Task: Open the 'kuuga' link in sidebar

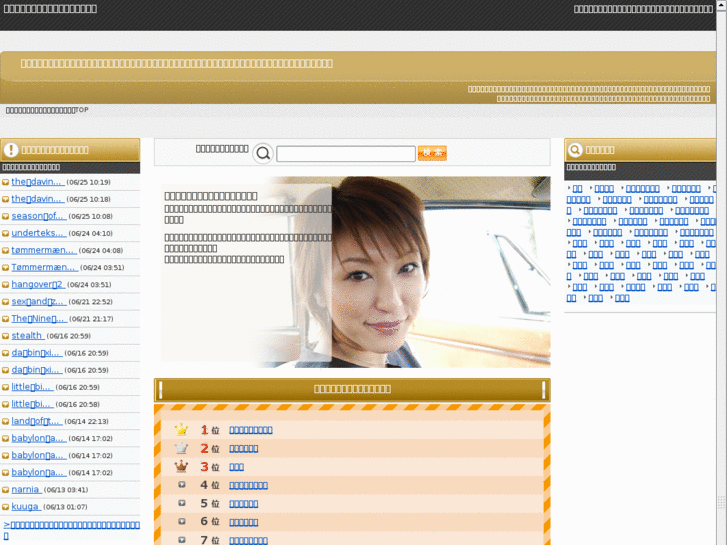Action: tap(25, 507)
